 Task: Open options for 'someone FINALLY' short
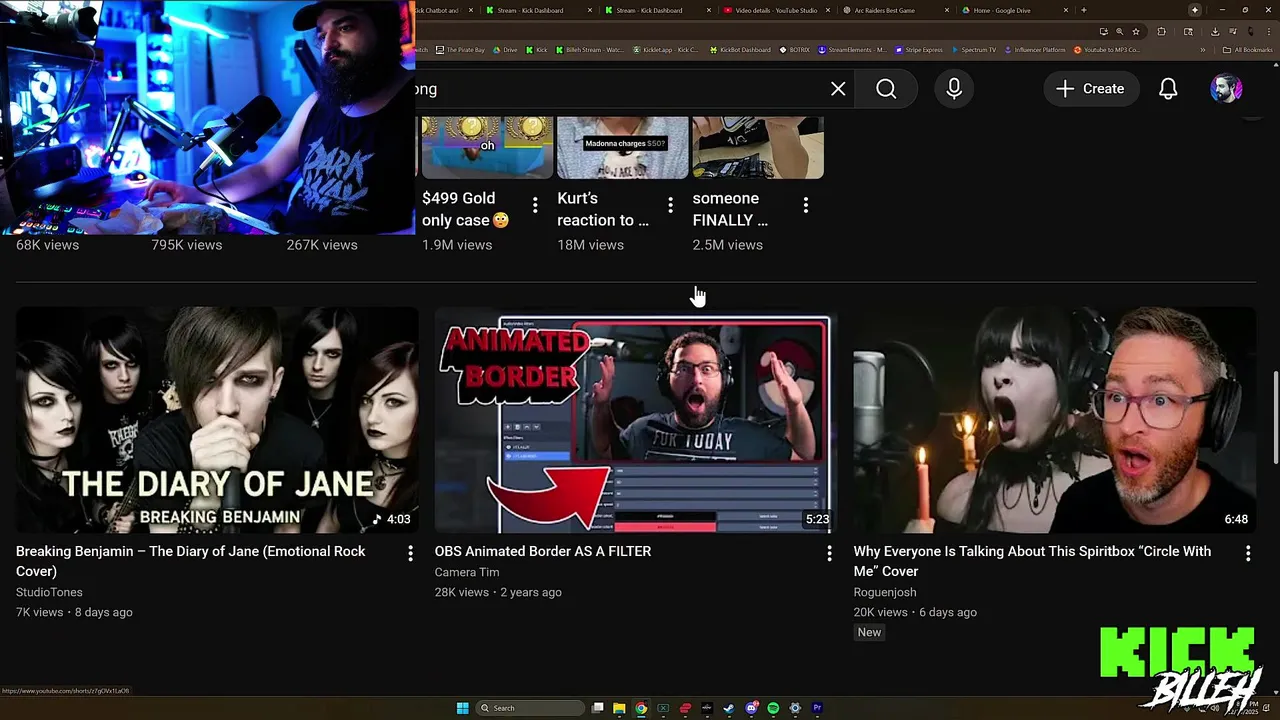[806, 205]
